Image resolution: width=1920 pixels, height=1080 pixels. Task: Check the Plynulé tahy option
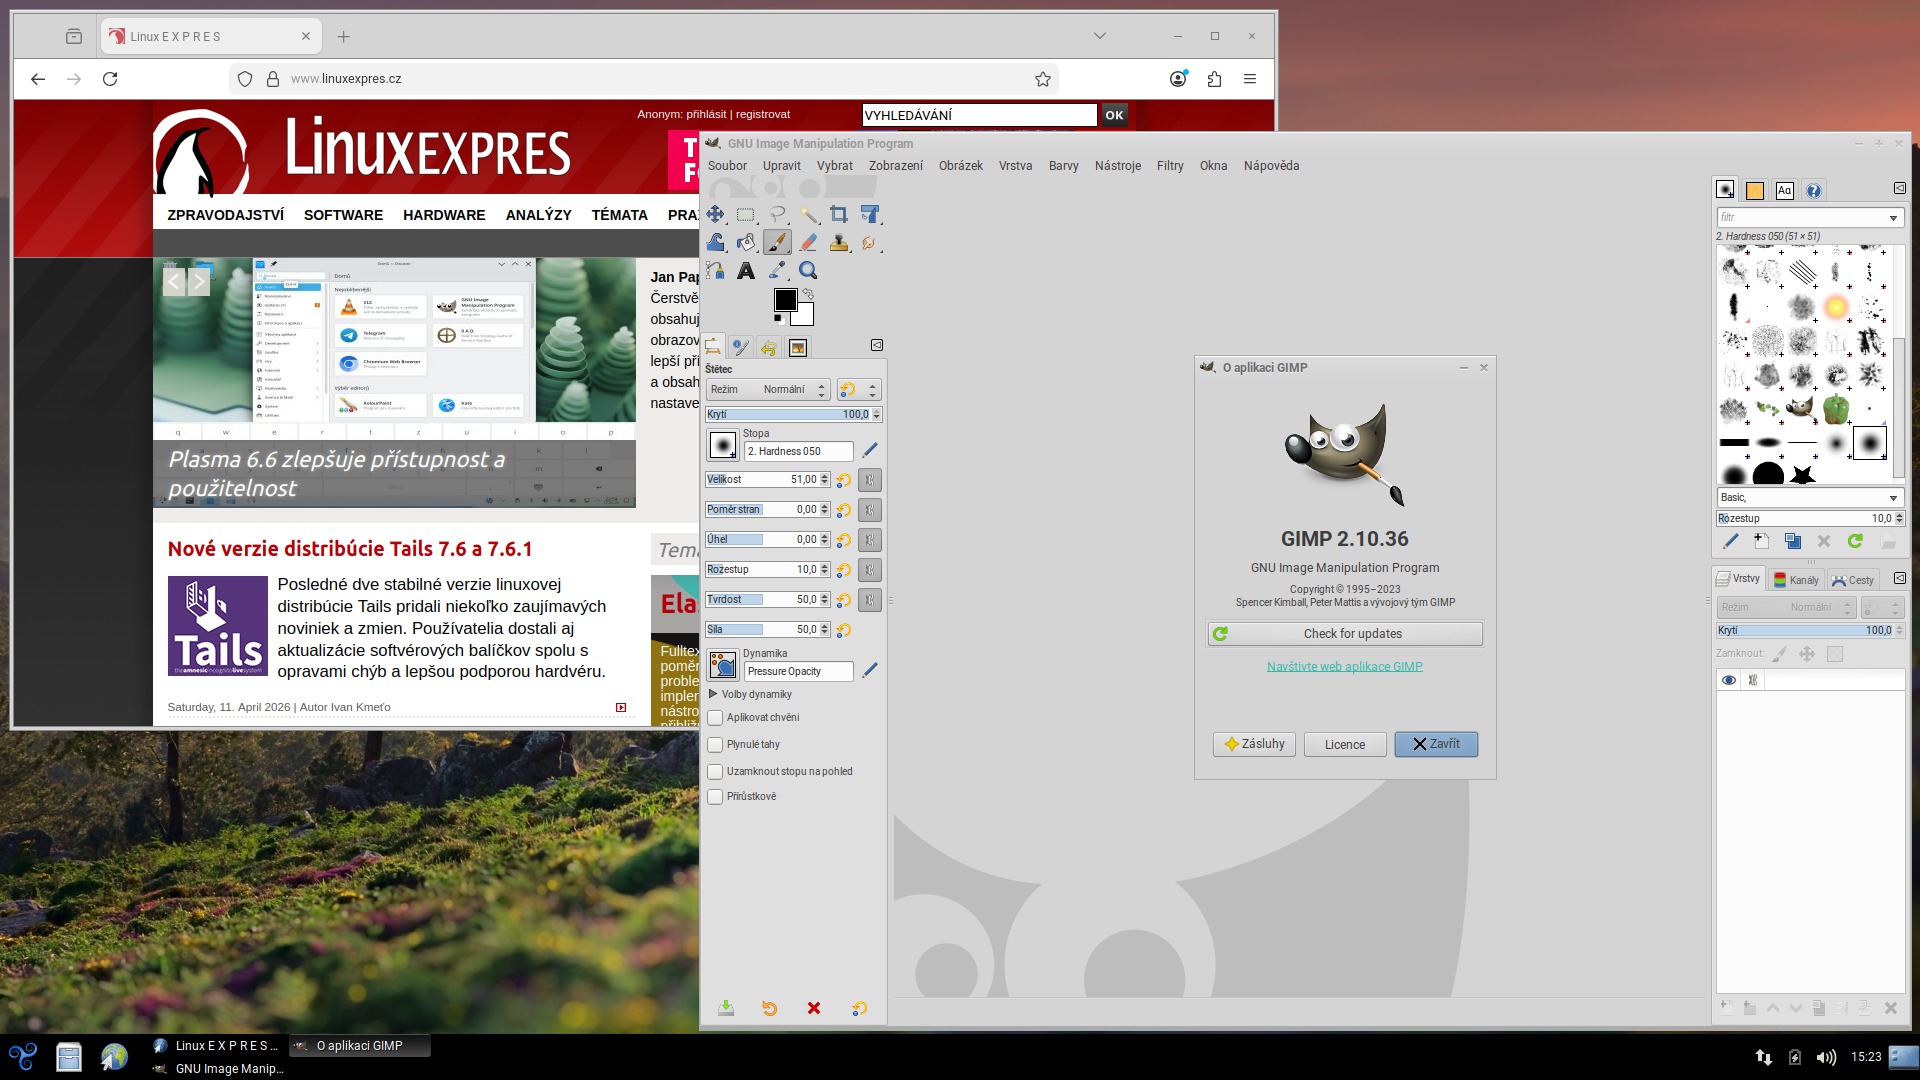pos(715,745)
